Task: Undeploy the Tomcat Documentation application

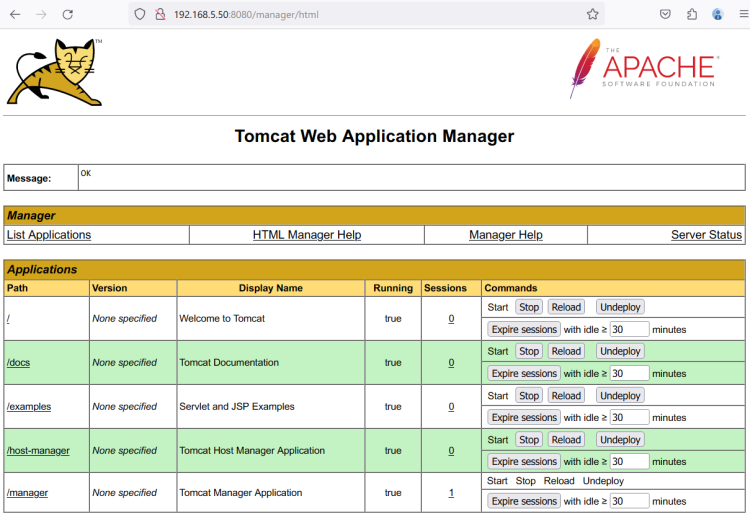Action: tap(620, 351)
